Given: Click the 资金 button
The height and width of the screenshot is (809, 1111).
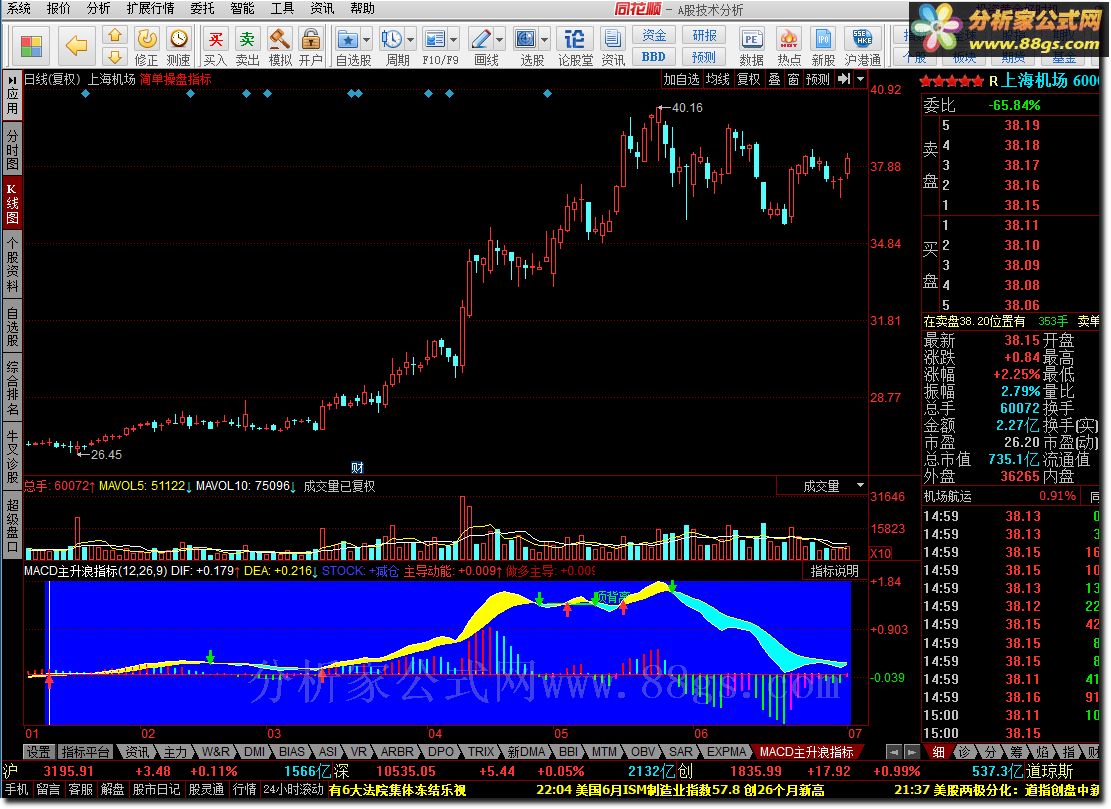Looking at the screenshot, I should (653, 35).
